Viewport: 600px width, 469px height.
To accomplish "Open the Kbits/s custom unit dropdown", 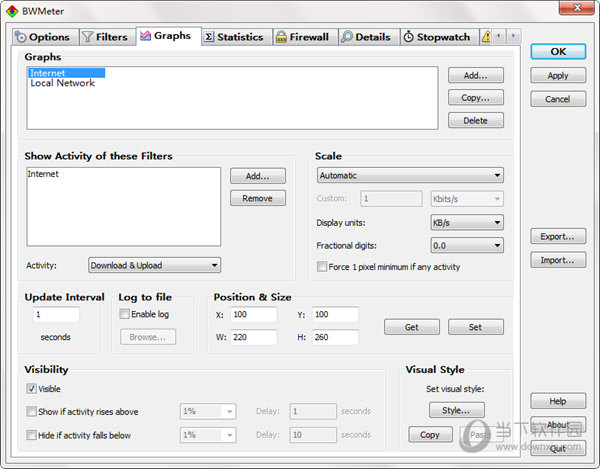I will point(467,199).
